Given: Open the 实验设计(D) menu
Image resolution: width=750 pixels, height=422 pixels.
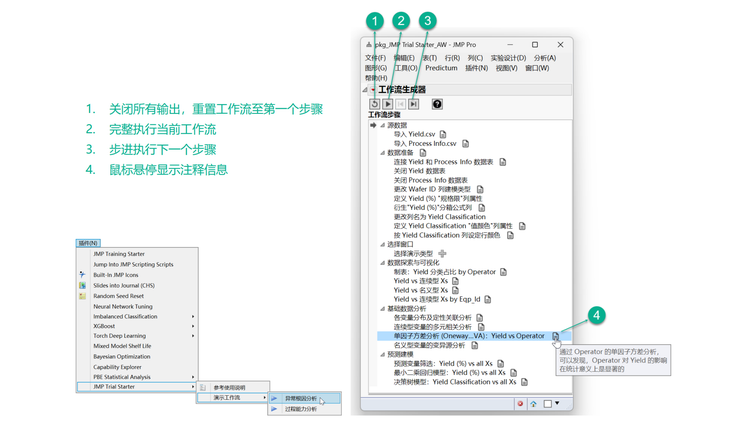Looking at the screenshot, I should [x=508, y=58].
